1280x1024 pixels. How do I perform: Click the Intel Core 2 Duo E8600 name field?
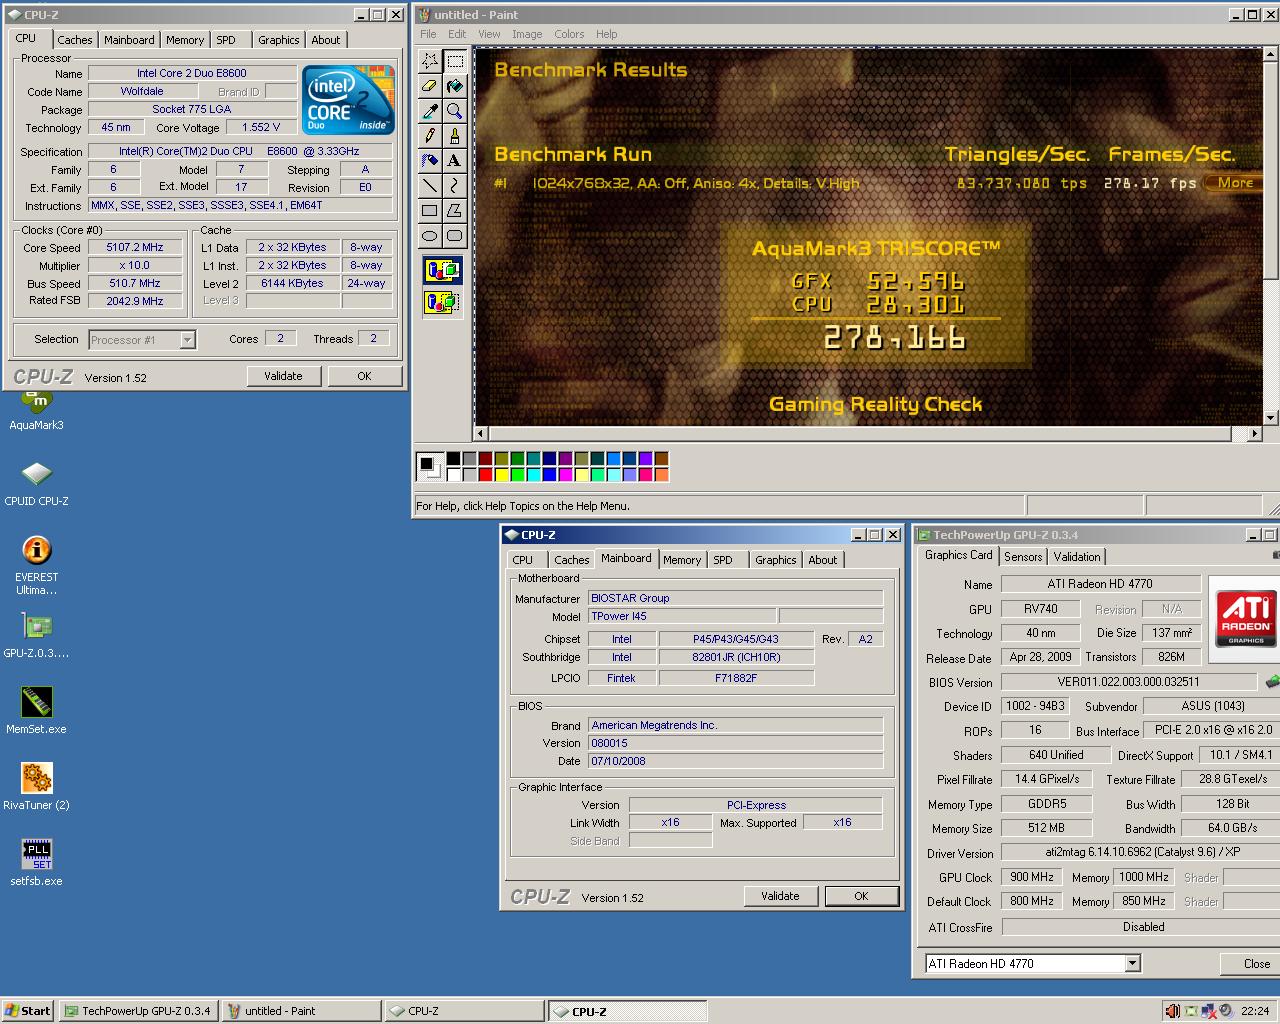click(192, 73)
